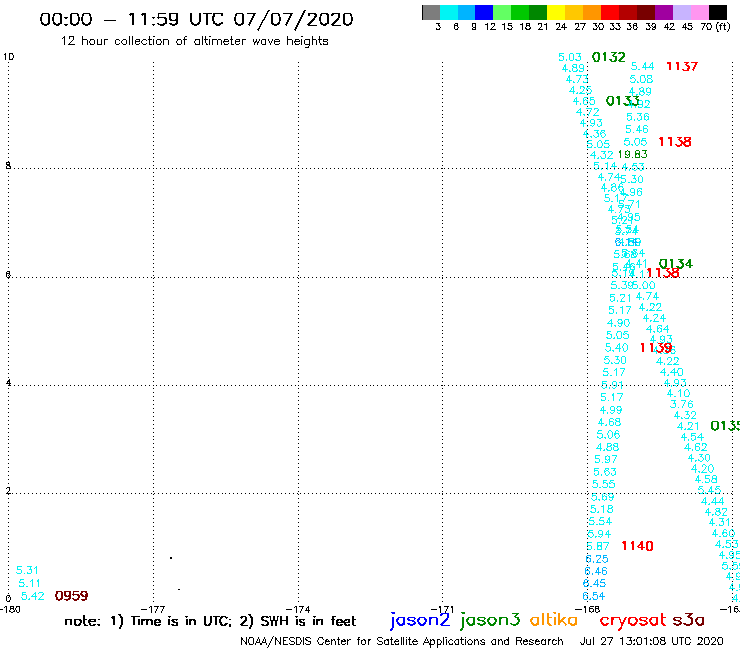
Task: Click the 5.42 reading beside 0959
Action: coord(33,596)
